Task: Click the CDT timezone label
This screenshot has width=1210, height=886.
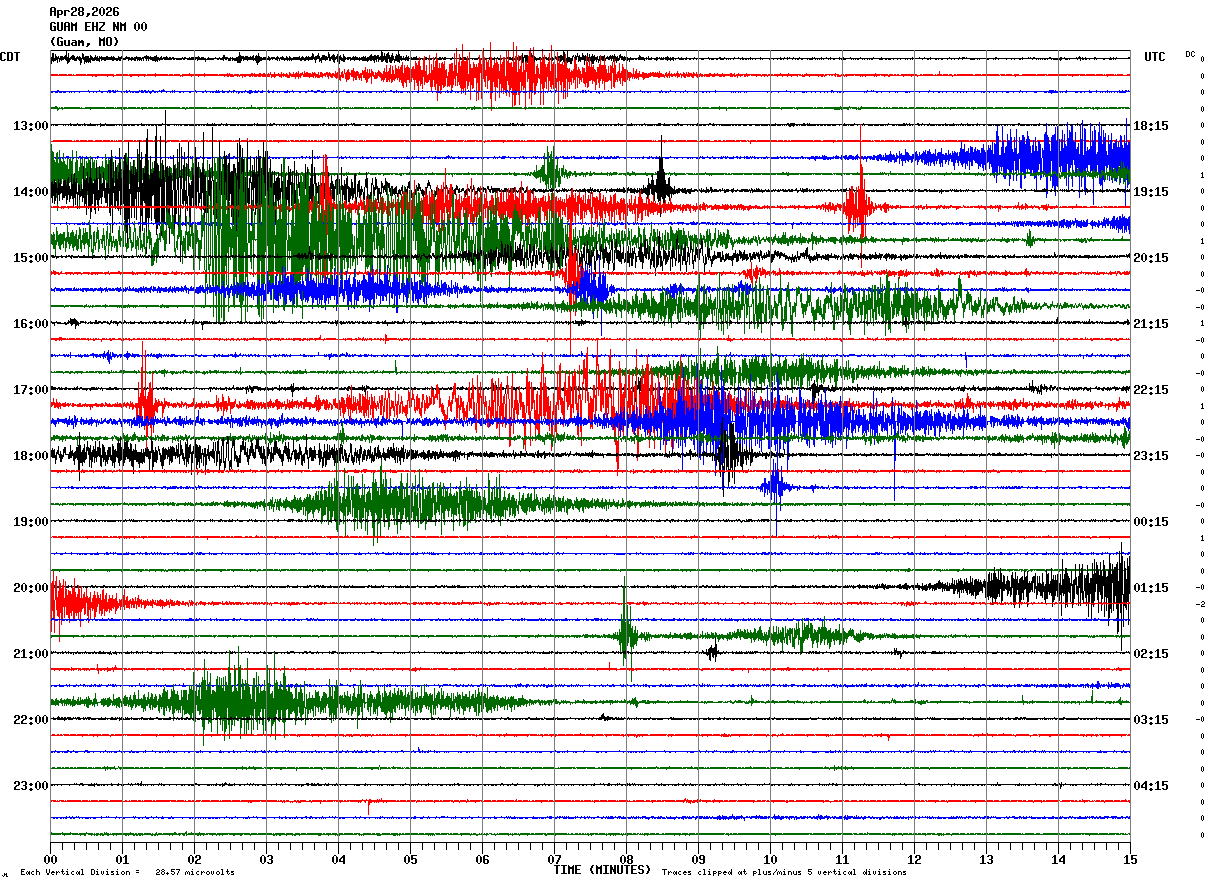Action: coord(10,57)
